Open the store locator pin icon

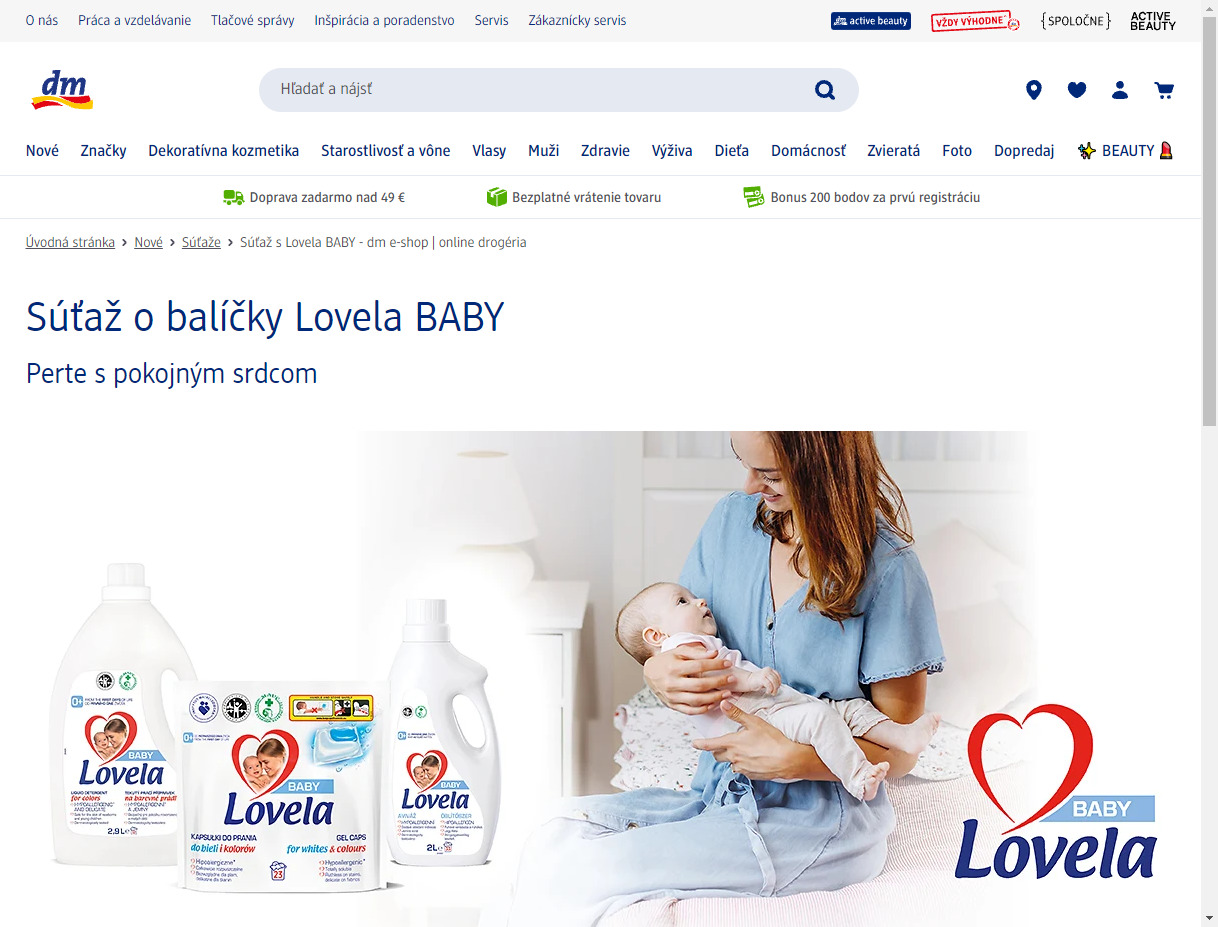coord(1034,90)
